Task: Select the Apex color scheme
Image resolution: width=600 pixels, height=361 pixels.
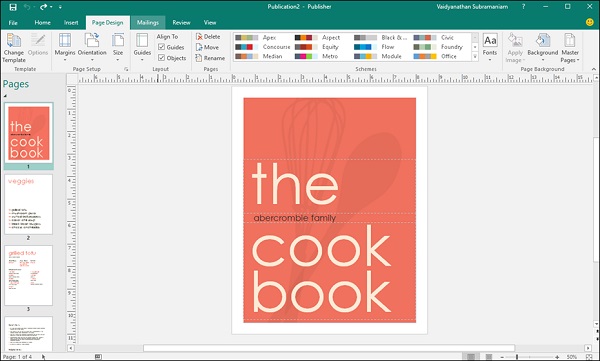Action: click(256, 38)
